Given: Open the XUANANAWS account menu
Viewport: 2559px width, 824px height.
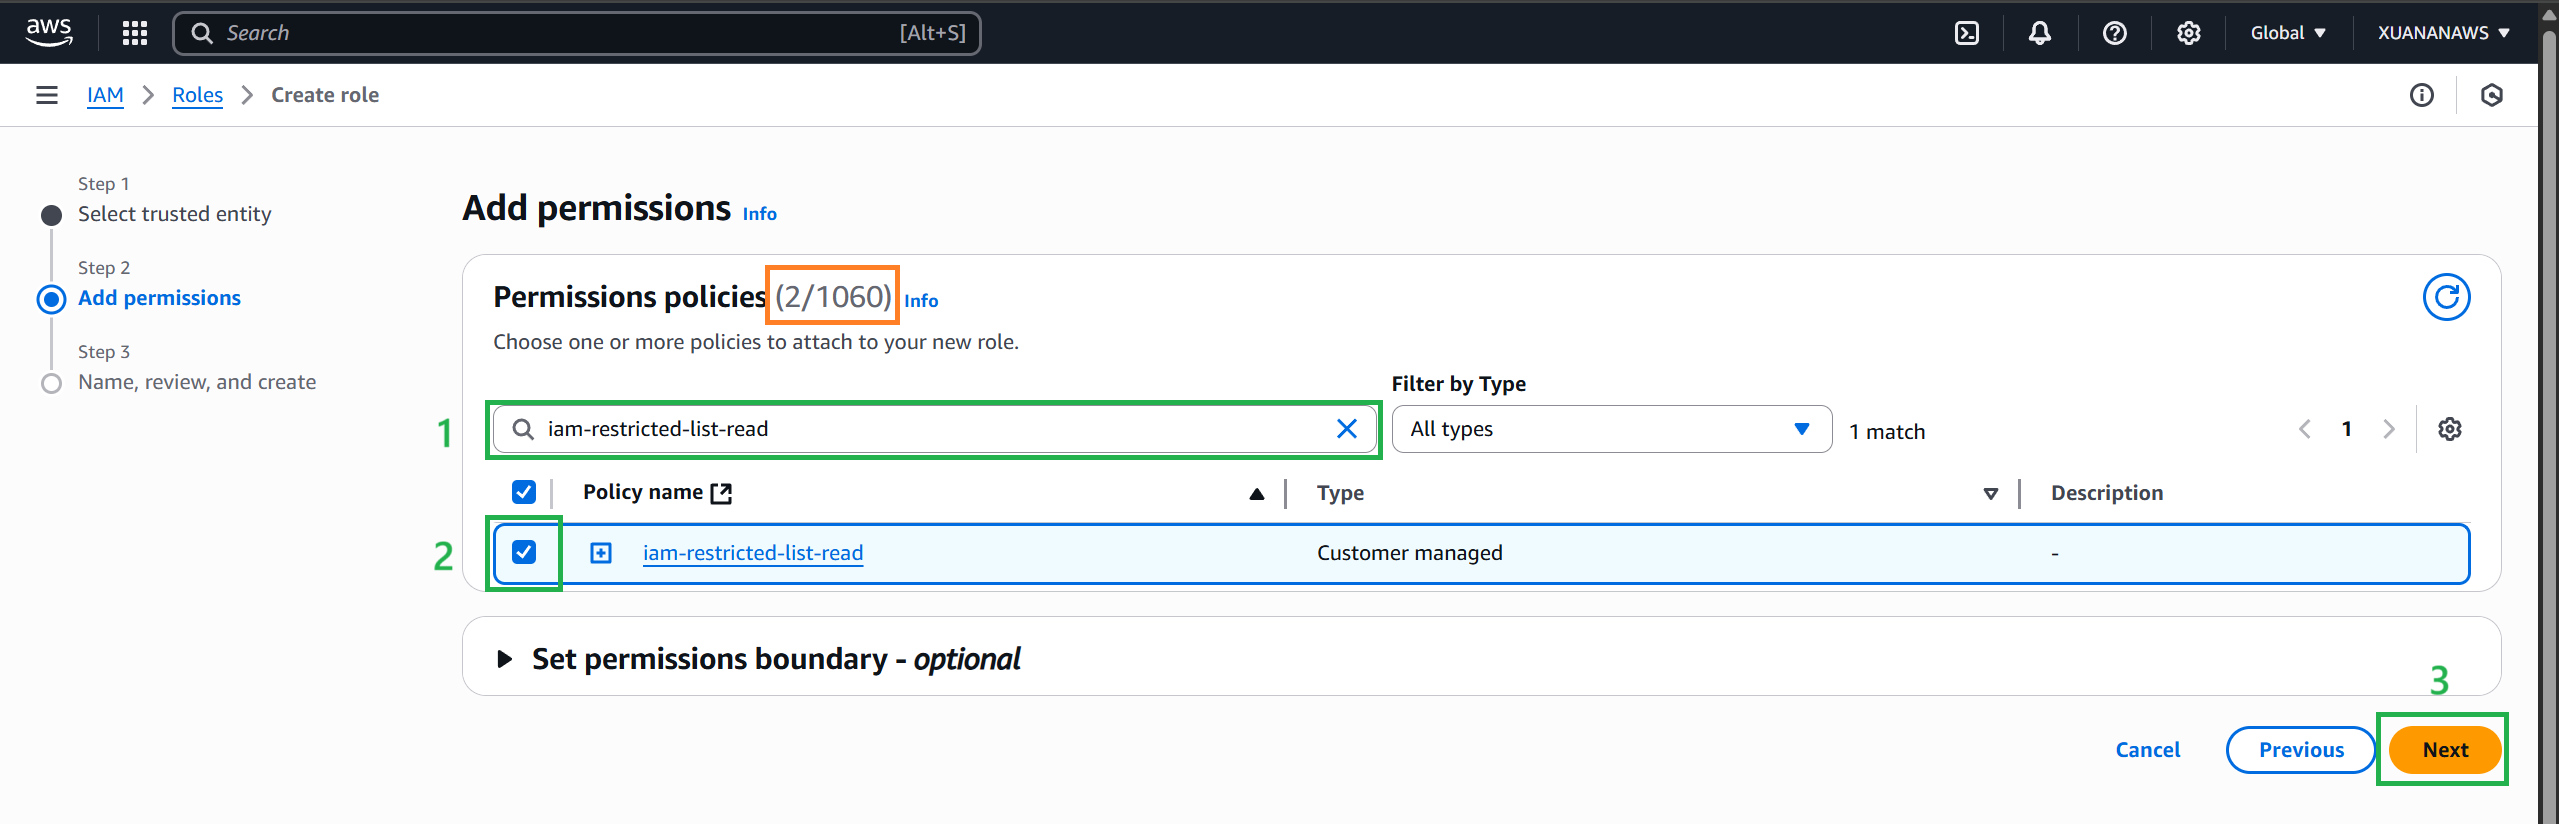Looking at the screenshot, I should [x=2442, y=33].
